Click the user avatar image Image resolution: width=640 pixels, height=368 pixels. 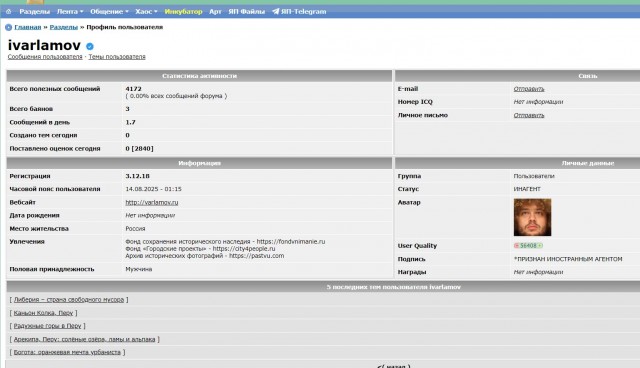[x=532, y=217]
